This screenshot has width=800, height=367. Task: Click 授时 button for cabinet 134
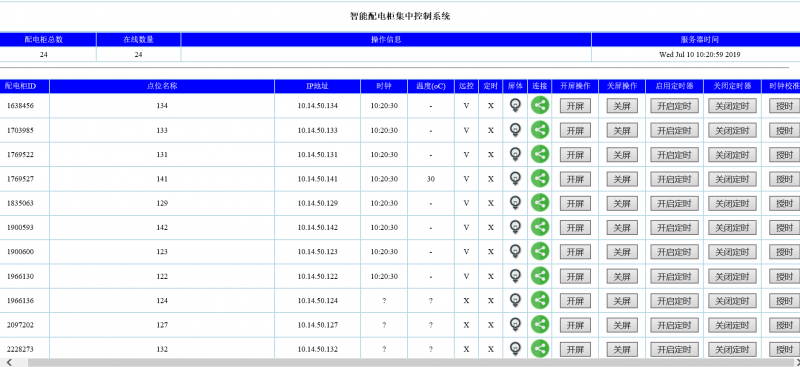(x=785, y=106)
